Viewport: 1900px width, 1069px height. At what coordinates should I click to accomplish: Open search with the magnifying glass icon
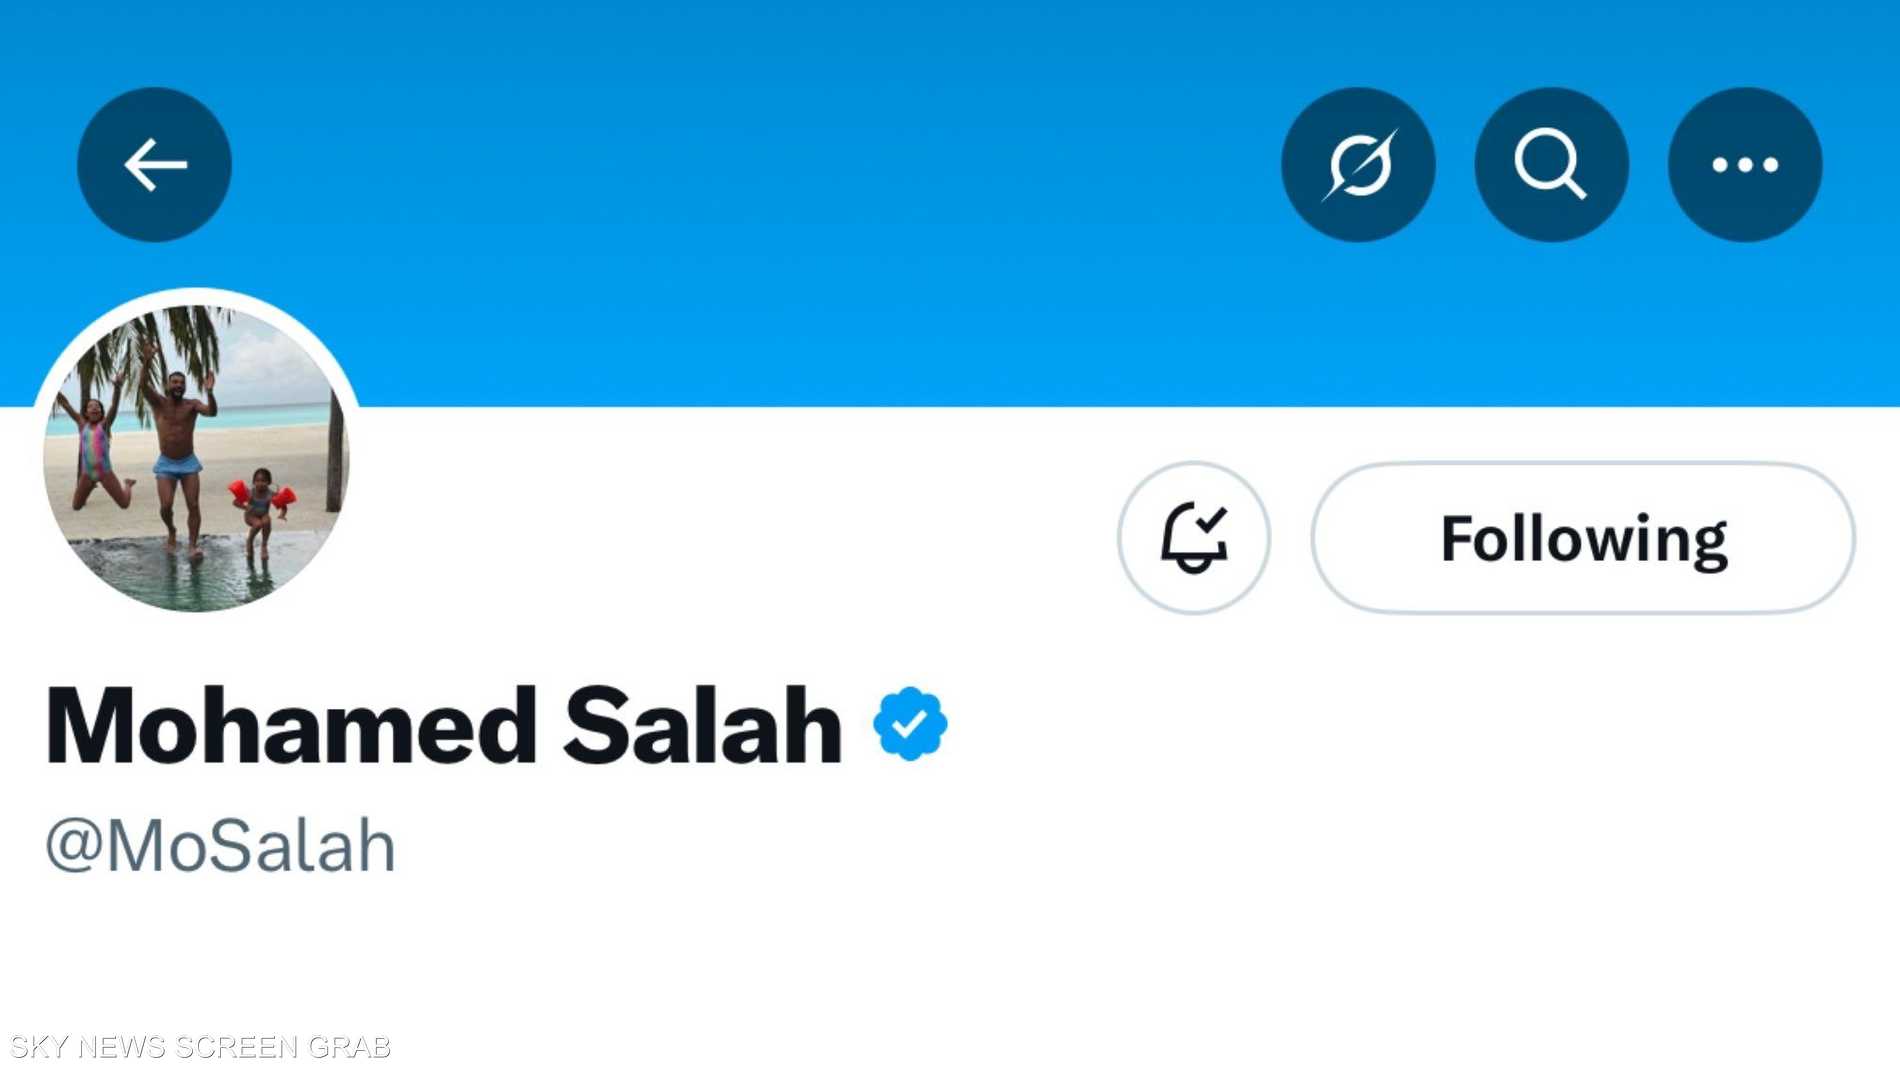pyautogui.click(x=1551, y=164)
